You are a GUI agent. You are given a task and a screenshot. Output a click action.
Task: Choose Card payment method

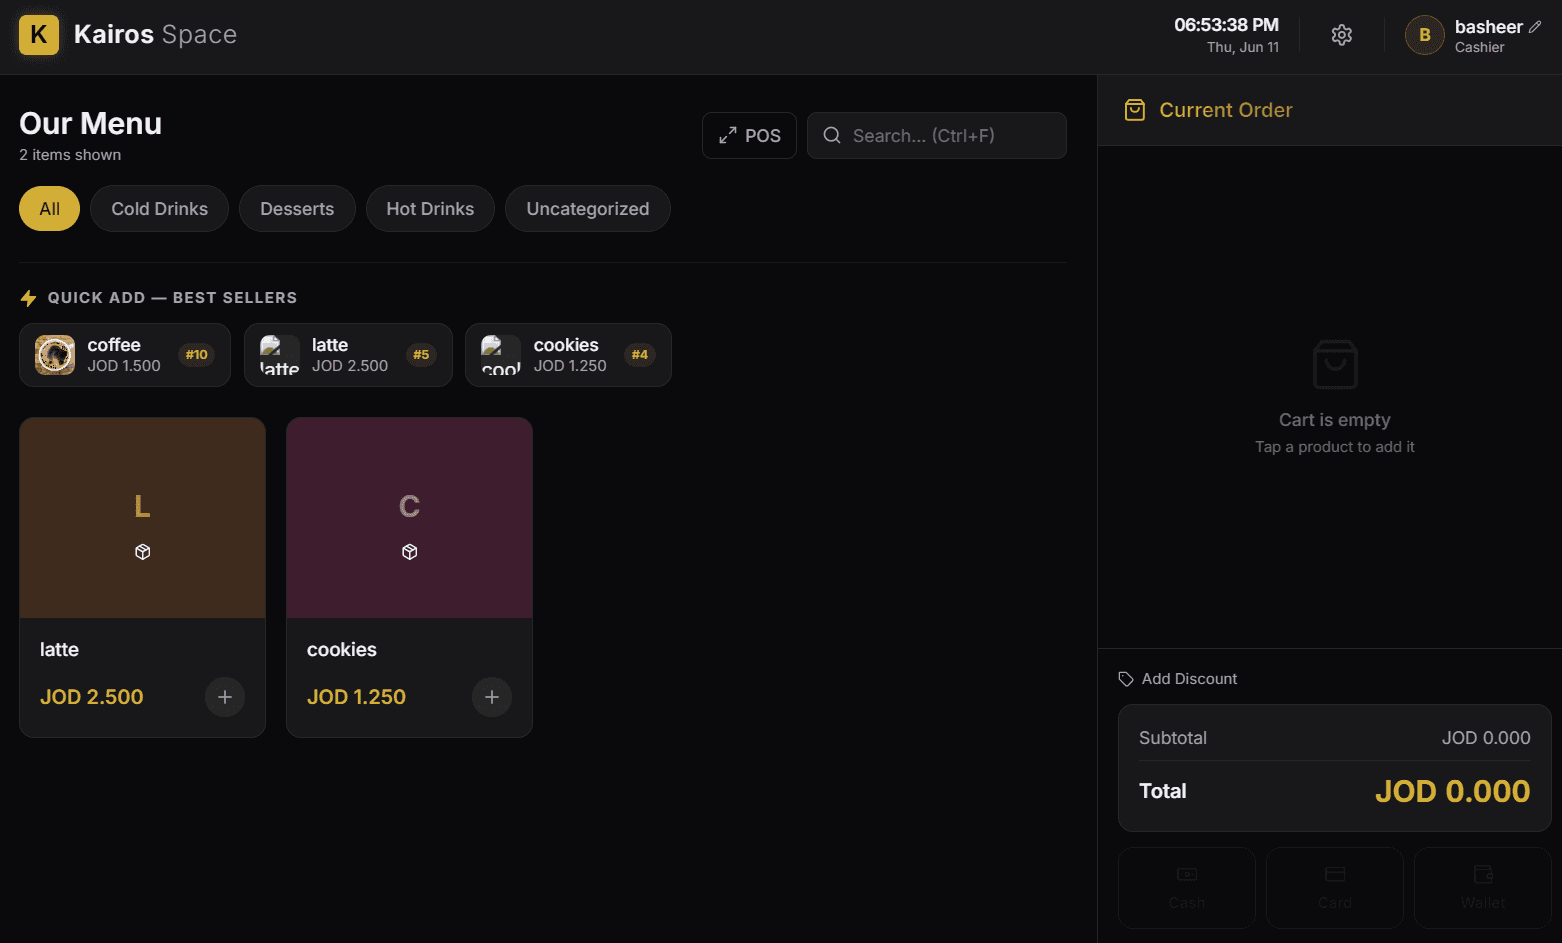click(1335, 888)
